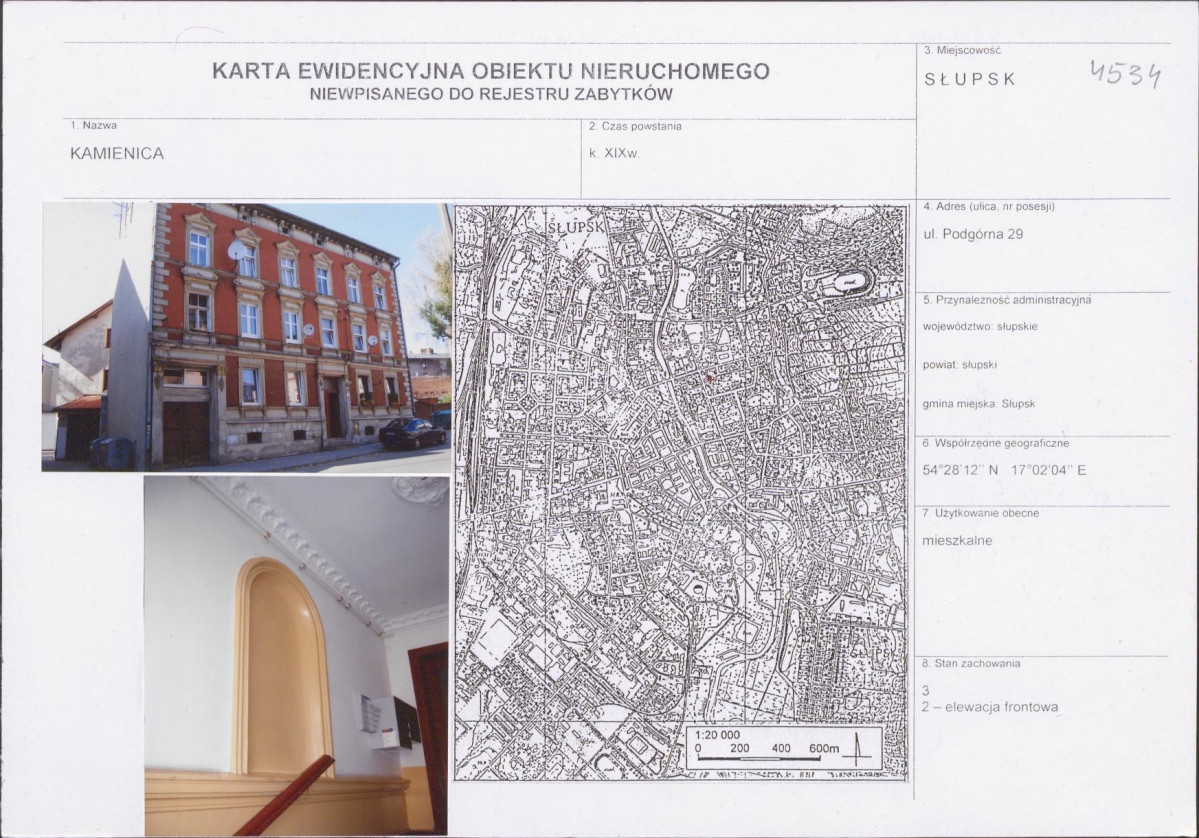Click the 'gmina miejska: Słupsk' line

979,404
